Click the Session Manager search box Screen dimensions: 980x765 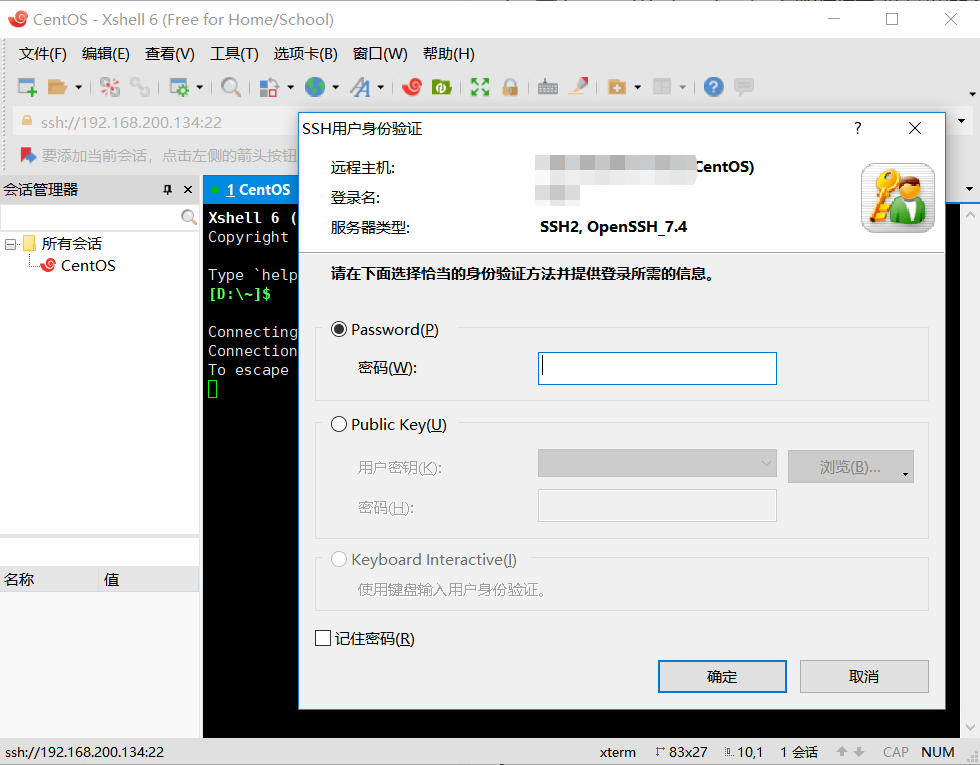click(x=91, y=218)
